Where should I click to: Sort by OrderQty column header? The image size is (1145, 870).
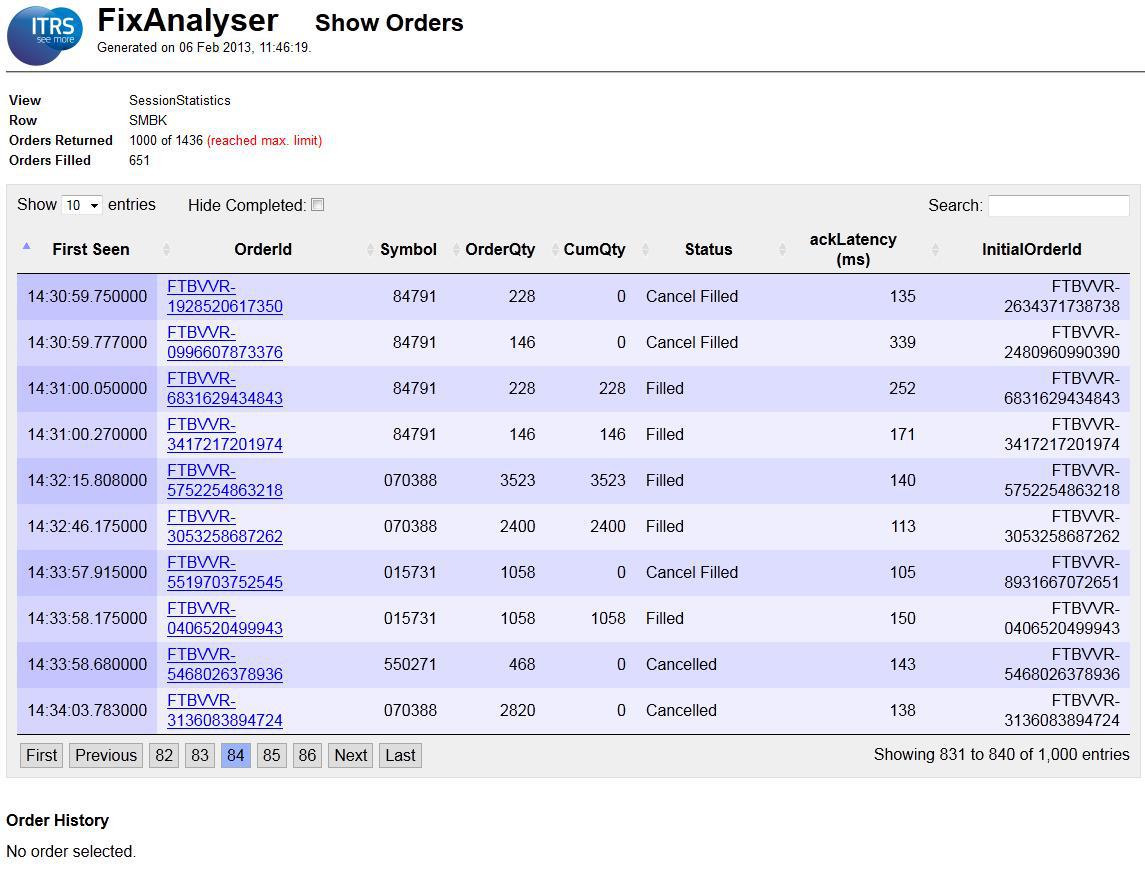click(x=500, y=250)
